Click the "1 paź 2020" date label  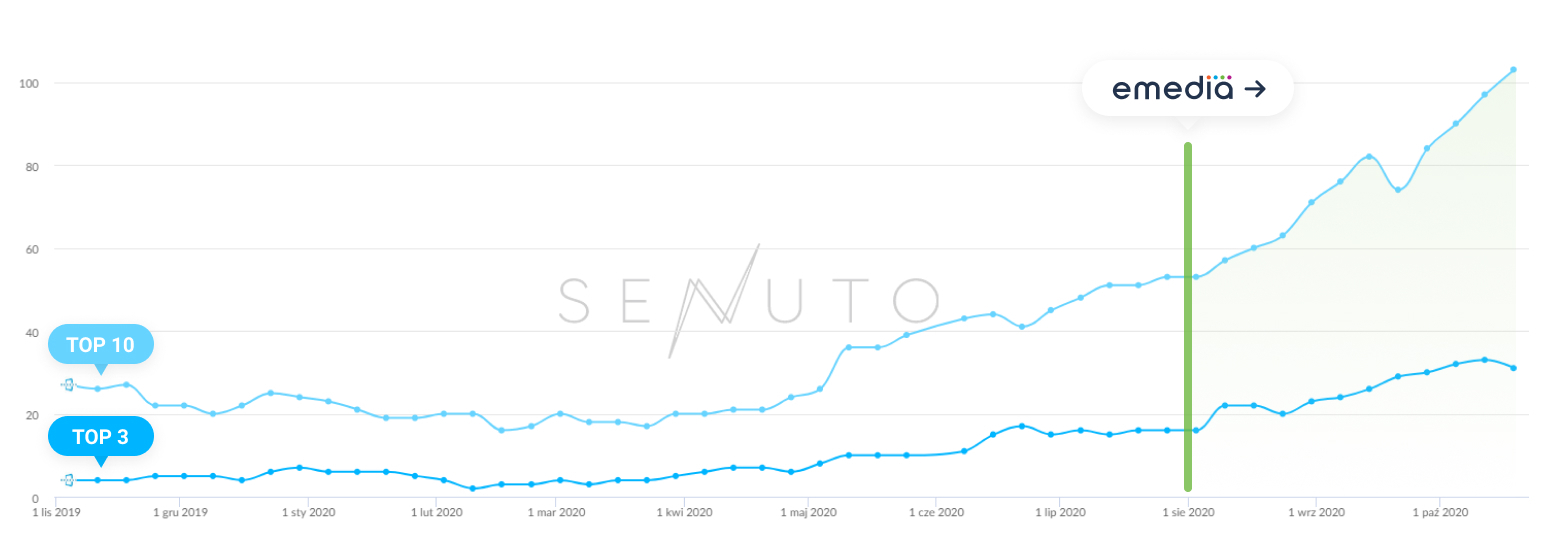click(x=1438, y=513)
